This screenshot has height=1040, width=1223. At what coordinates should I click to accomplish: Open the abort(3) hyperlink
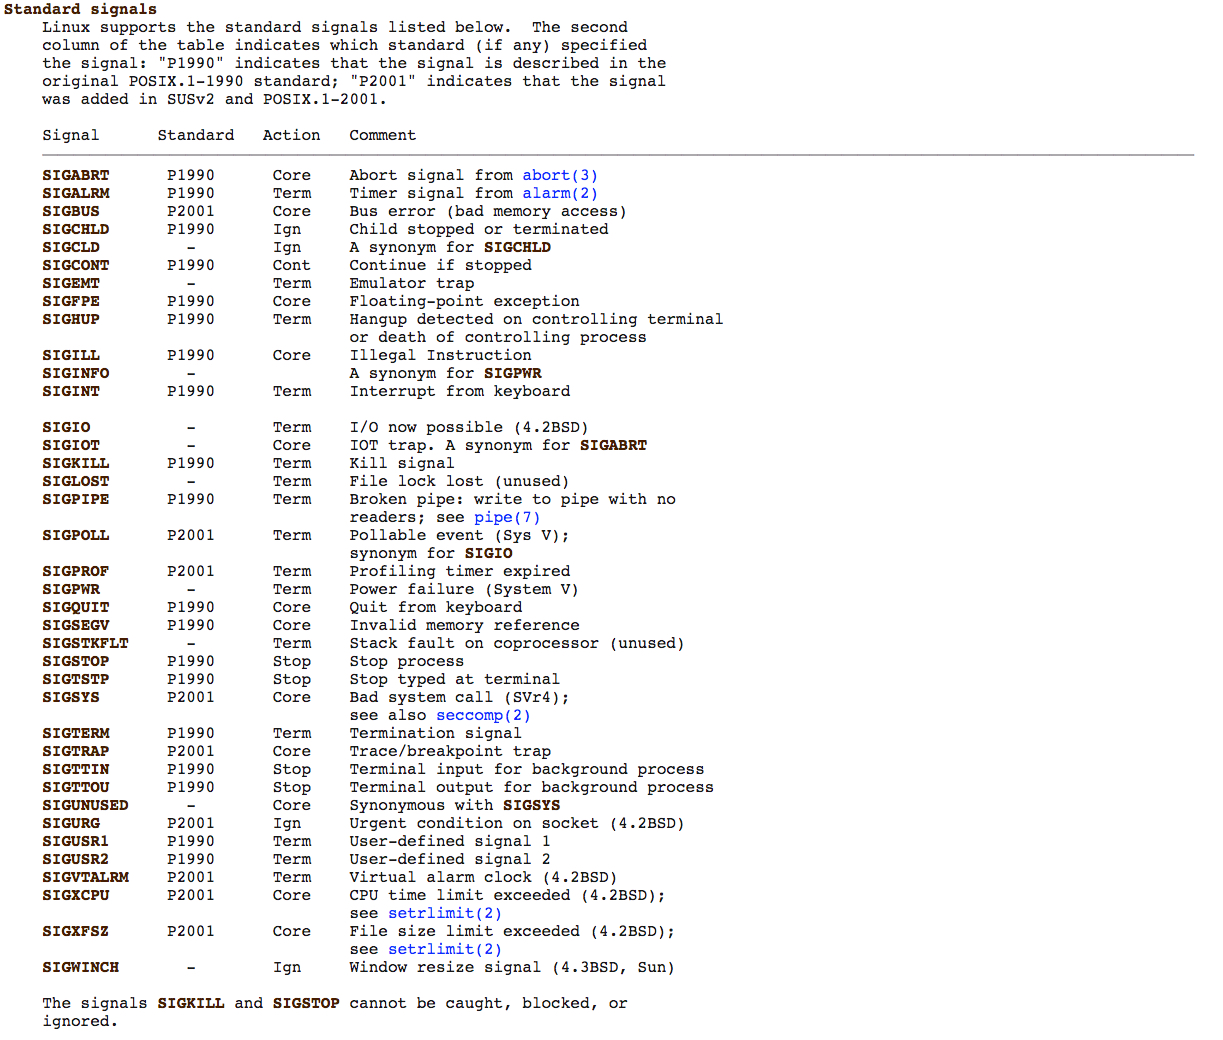pos(558,175)
